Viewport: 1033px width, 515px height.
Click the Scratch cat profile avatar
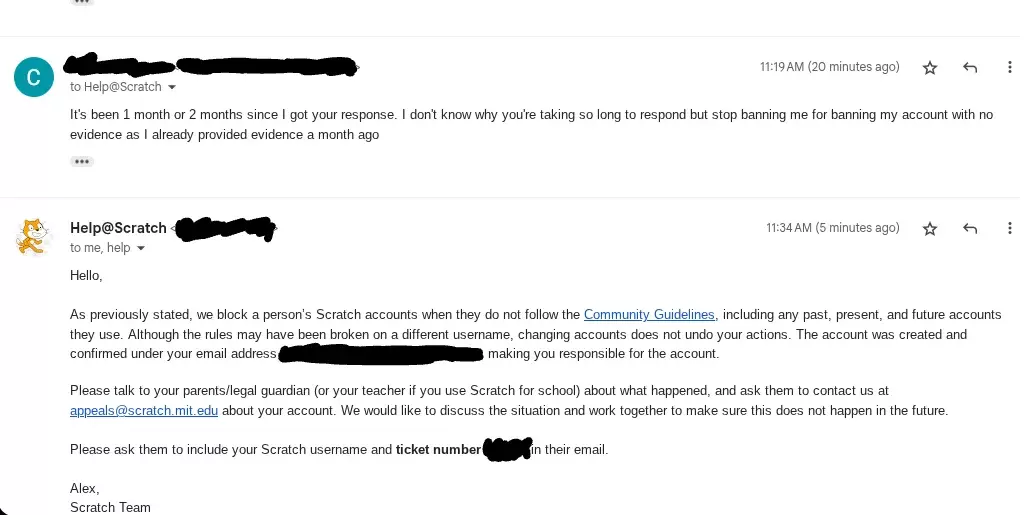coord(34,237)
